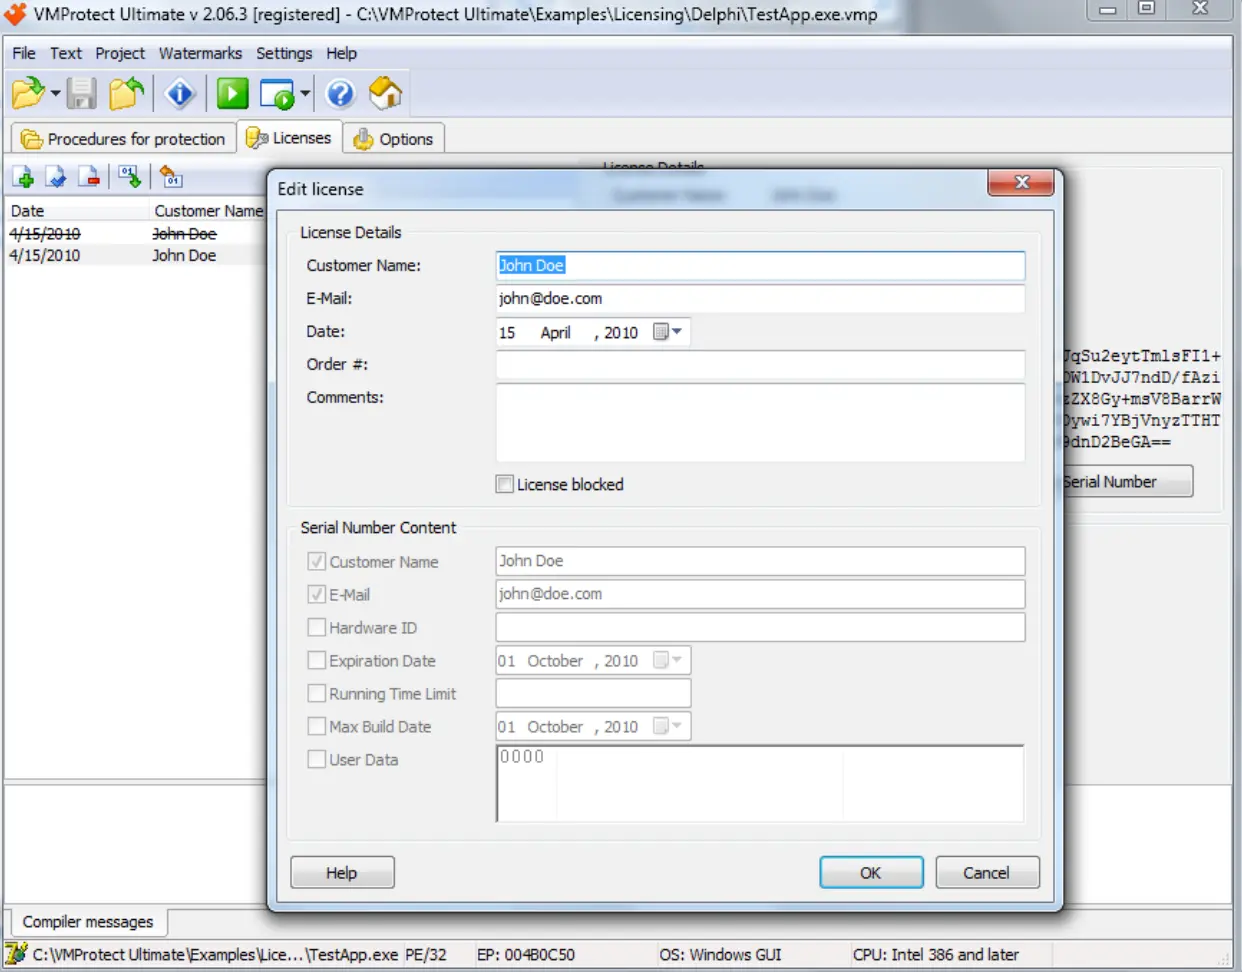Click the yellow house home icon
The height and width of the screenshot is (972, 1242).
coord(386,94)
